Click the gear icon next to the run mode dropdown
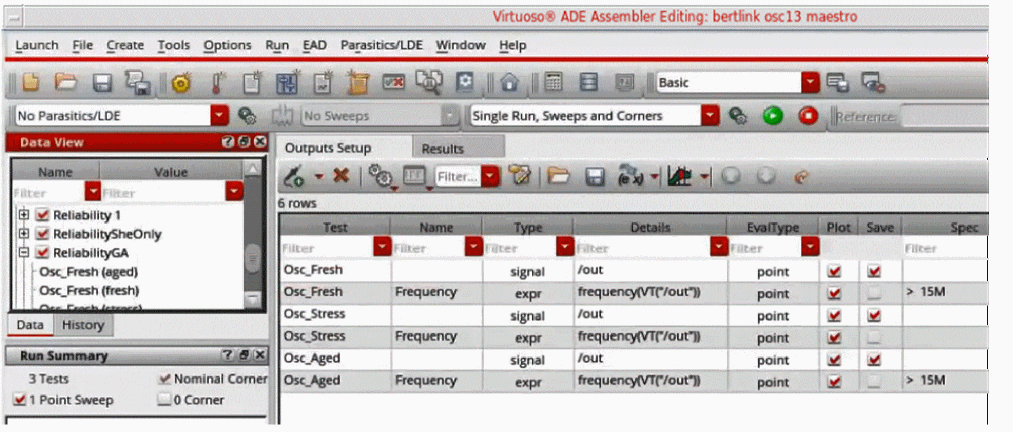Screen dimensions: 1013x432 click(x=738, y=116)
